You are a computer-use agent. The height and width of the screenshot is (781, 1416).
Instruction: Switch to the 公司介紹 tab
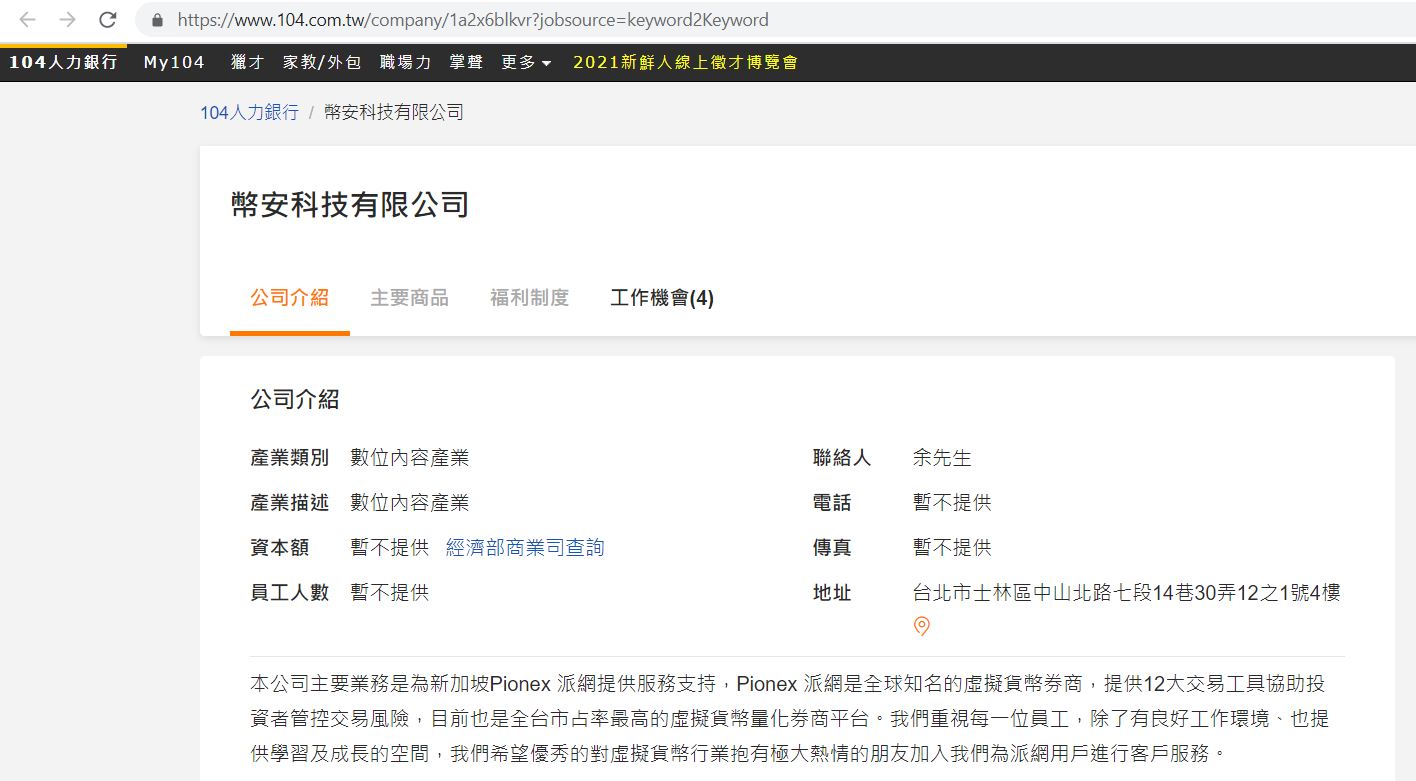click(x=290, y=298)
